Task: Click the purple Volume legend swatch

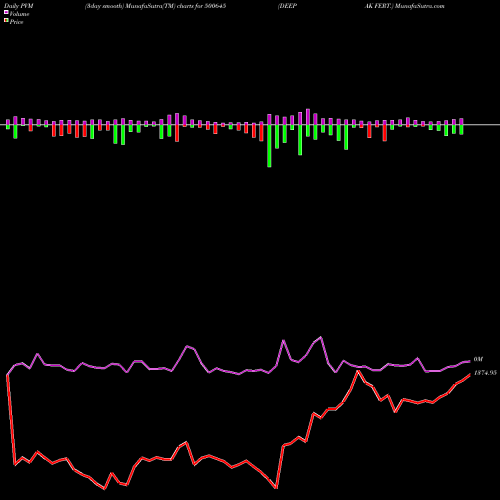Action: [x=6, y=12]
